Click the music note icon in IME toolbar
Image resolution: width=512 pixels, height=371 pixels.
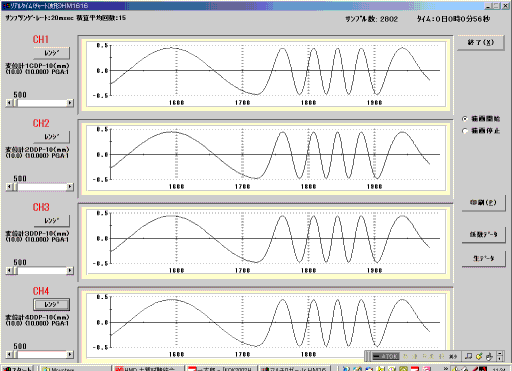(x=469, y=356)
